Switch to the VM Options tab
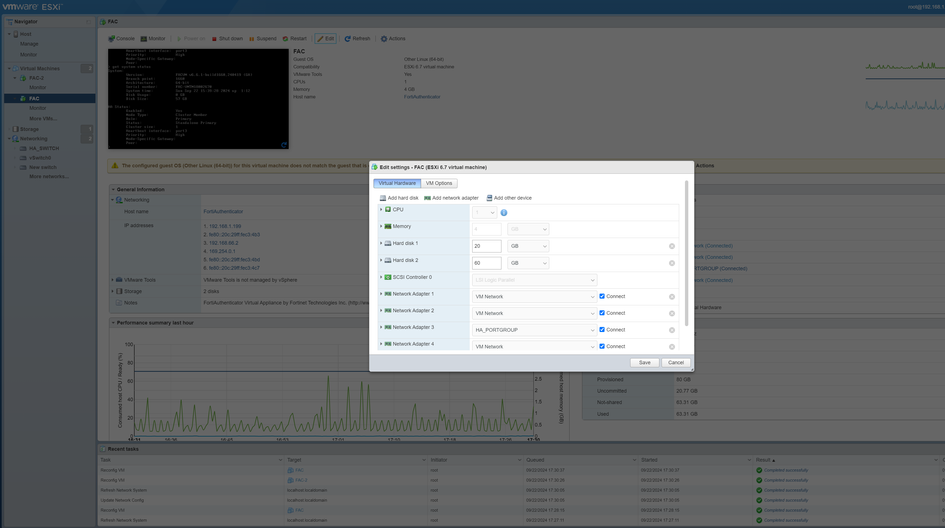Viewport: 945px width, 528px height. coord(439,183)
